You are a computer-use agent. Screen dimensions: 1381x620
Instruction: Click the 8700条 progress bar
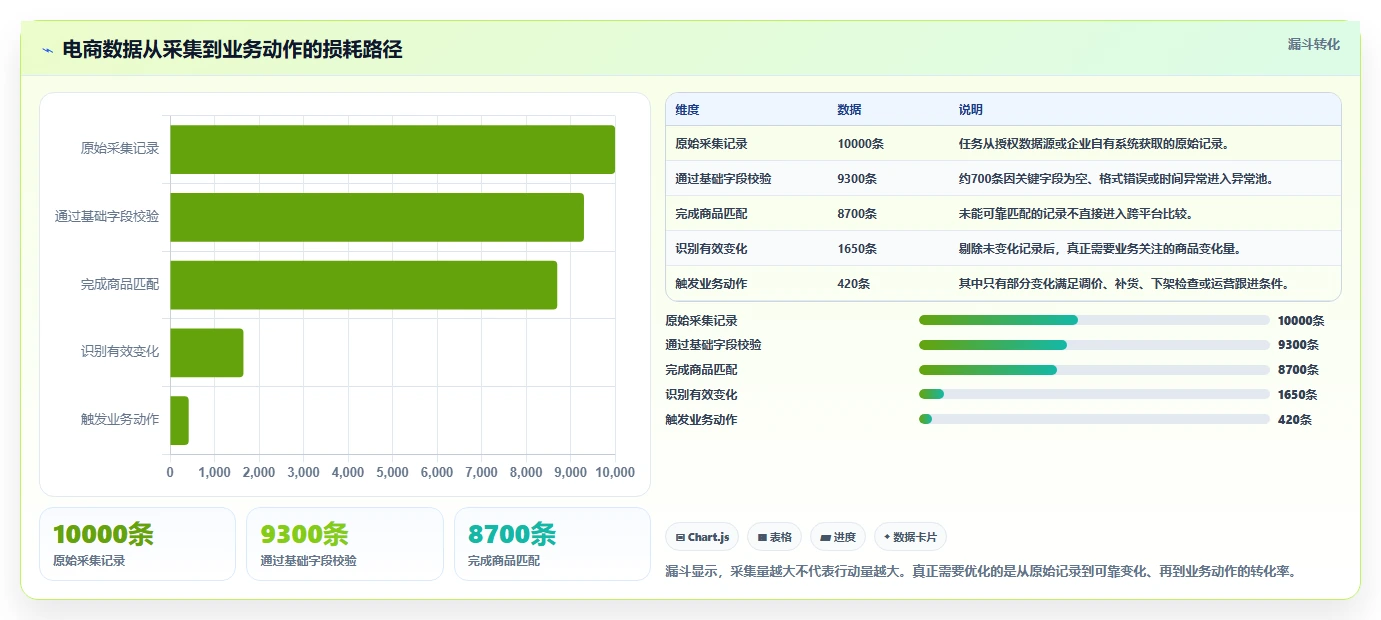pos(1094,370)
